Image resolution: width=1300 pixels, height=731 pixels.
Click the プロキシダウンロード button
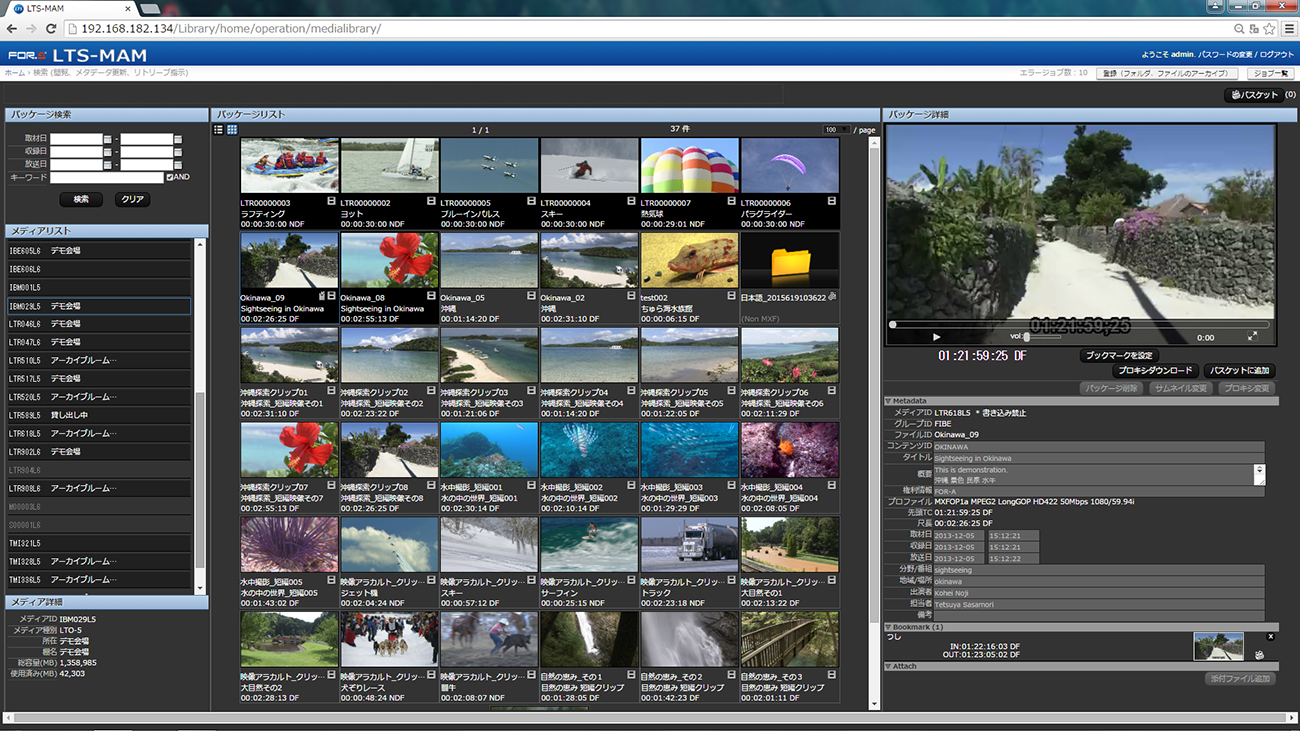click(x=1155, y=371)
